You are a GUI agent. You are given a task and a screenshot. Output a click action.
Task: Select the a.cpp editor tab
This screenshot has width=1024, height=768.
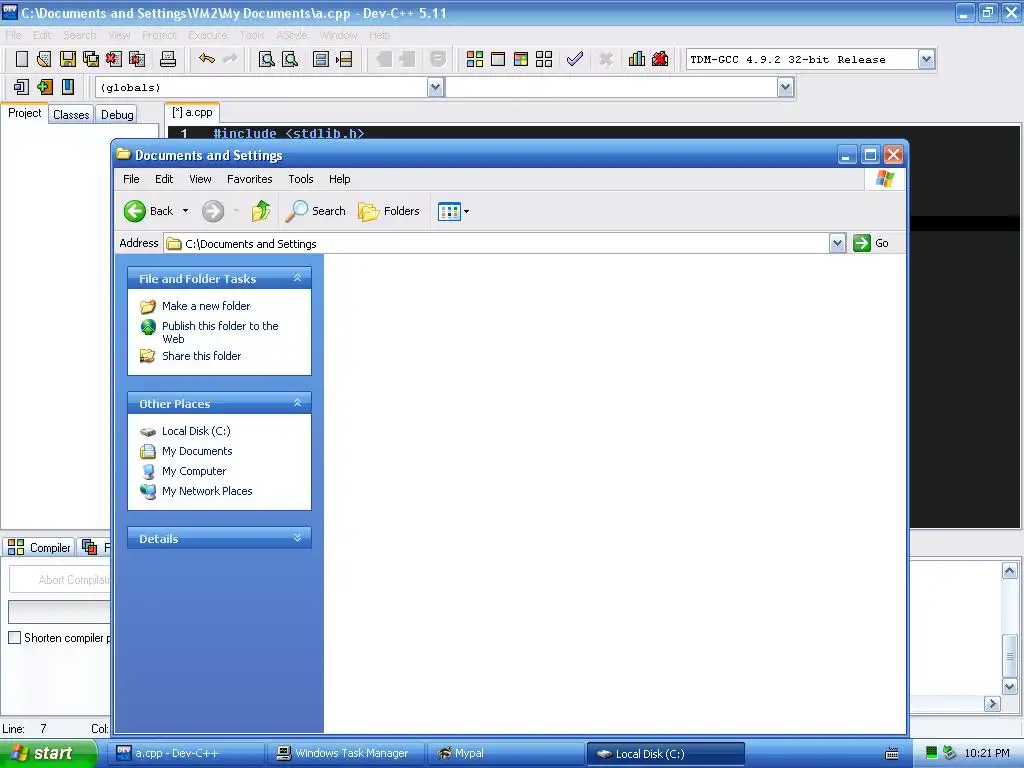click(192, 112)
